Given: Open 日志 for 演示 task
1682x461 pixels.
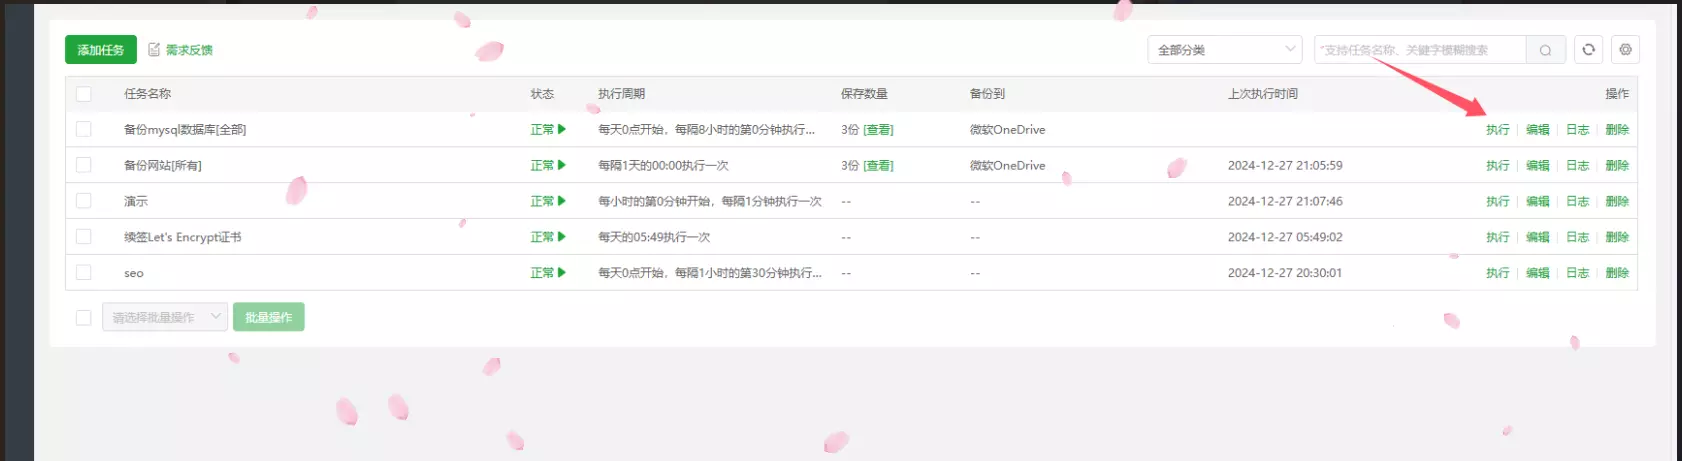Looking at the screenshot, I should point(1577,201).
